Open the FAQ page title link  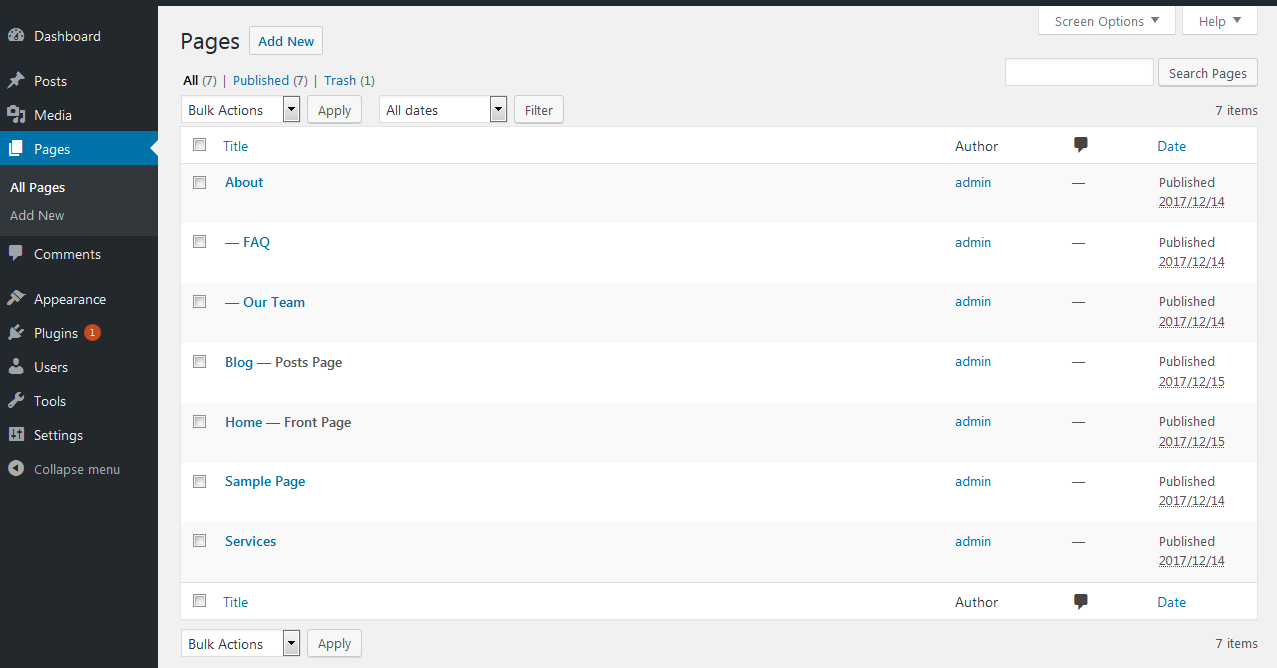[x=256, y=242]
